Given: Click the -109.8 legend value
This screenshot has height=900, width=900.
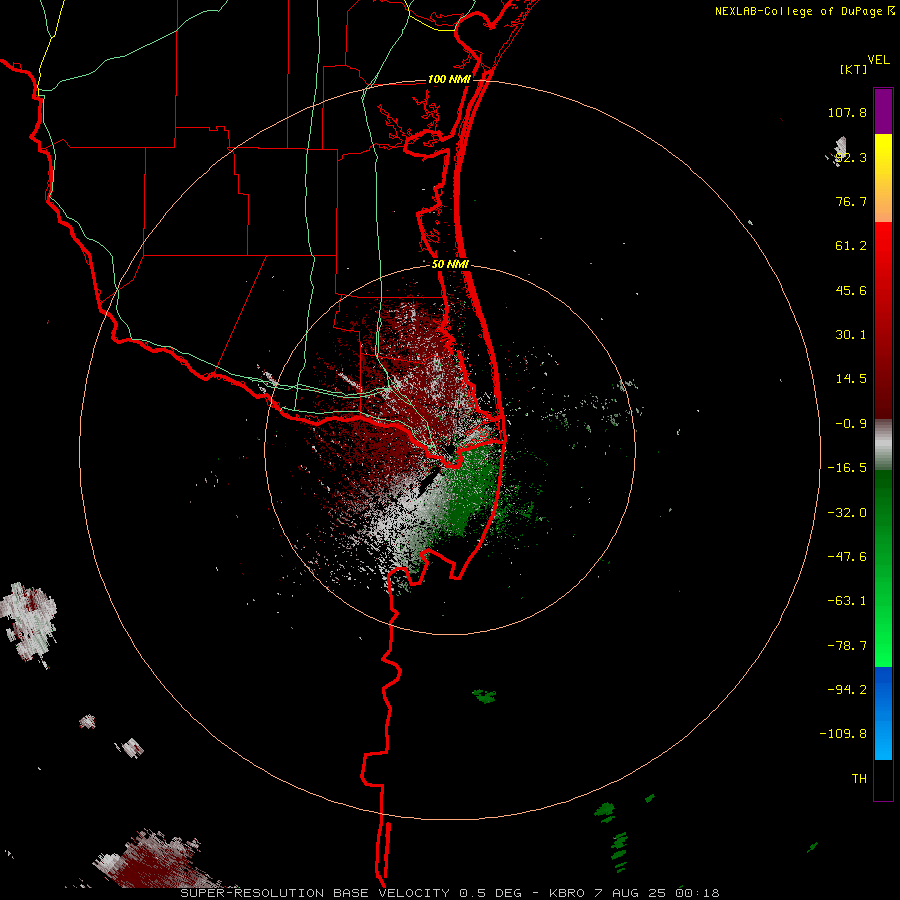Looking at the screenshot, I should click(x=844, y=734).
